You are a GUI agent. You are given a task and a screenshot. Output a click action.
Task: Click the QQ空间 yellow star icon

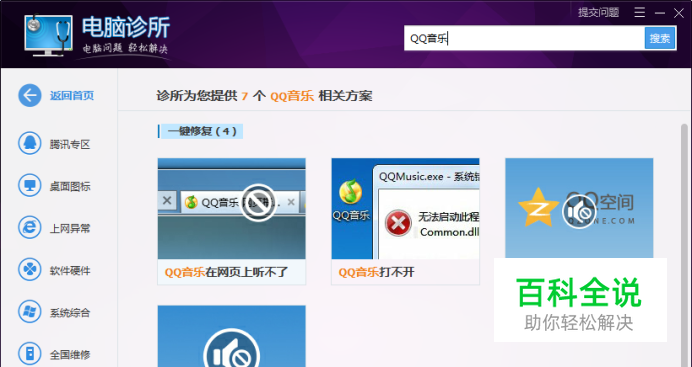point(538,207)
